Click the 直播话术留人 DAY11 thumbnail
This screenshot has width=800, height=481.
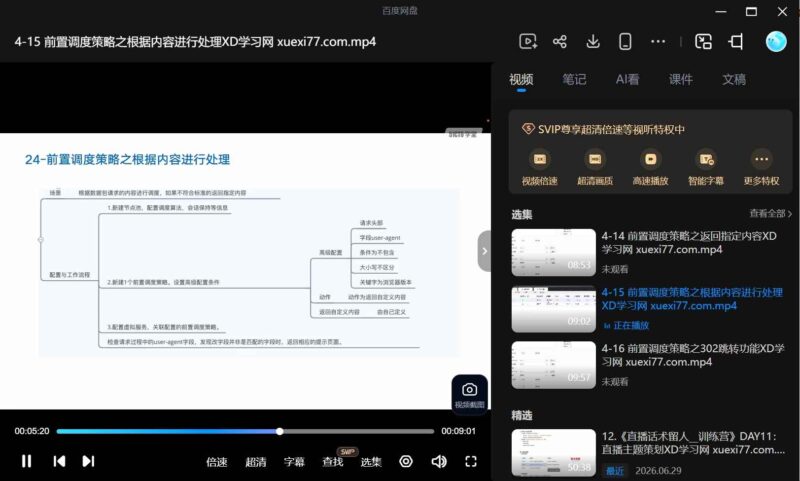coord(554,453)
